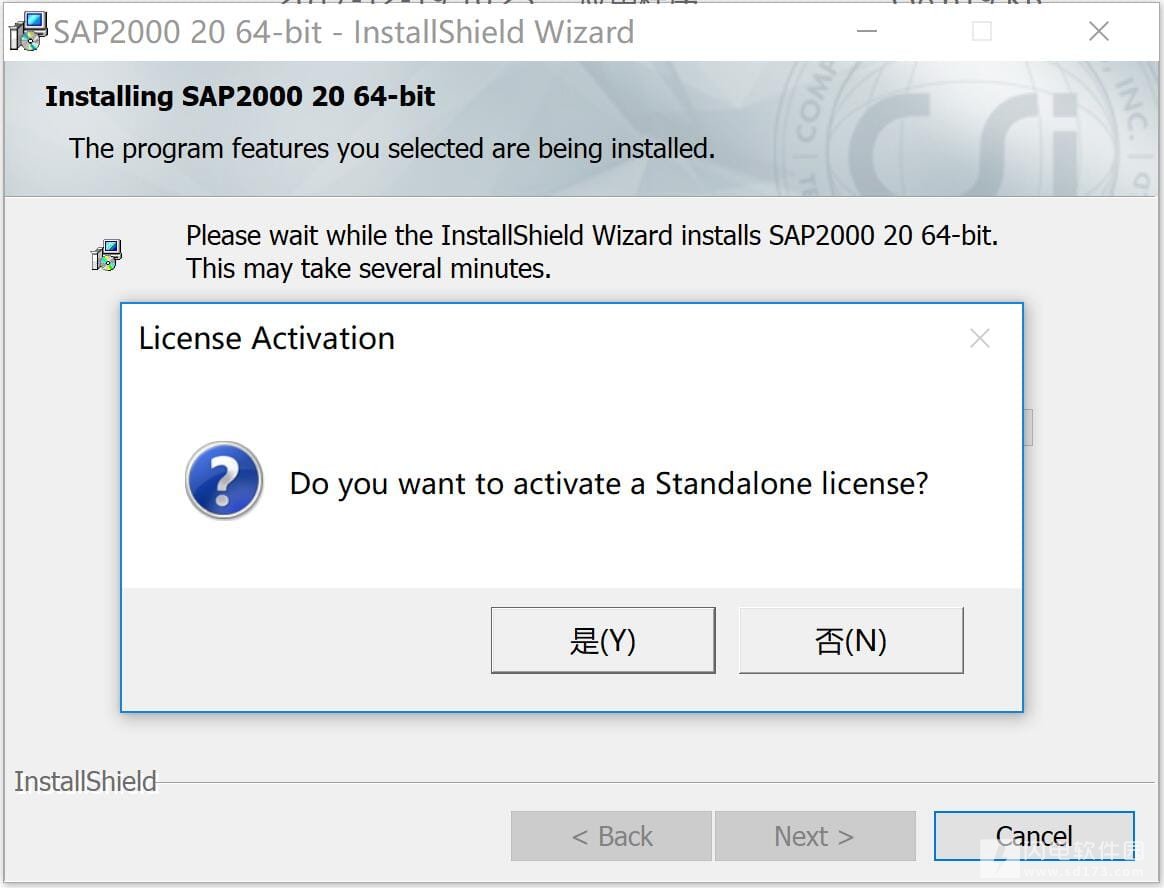The width and height of the screenshot is (1164, 888).
Task: Click the 'License Activation' dialog title
Action: 267,339
